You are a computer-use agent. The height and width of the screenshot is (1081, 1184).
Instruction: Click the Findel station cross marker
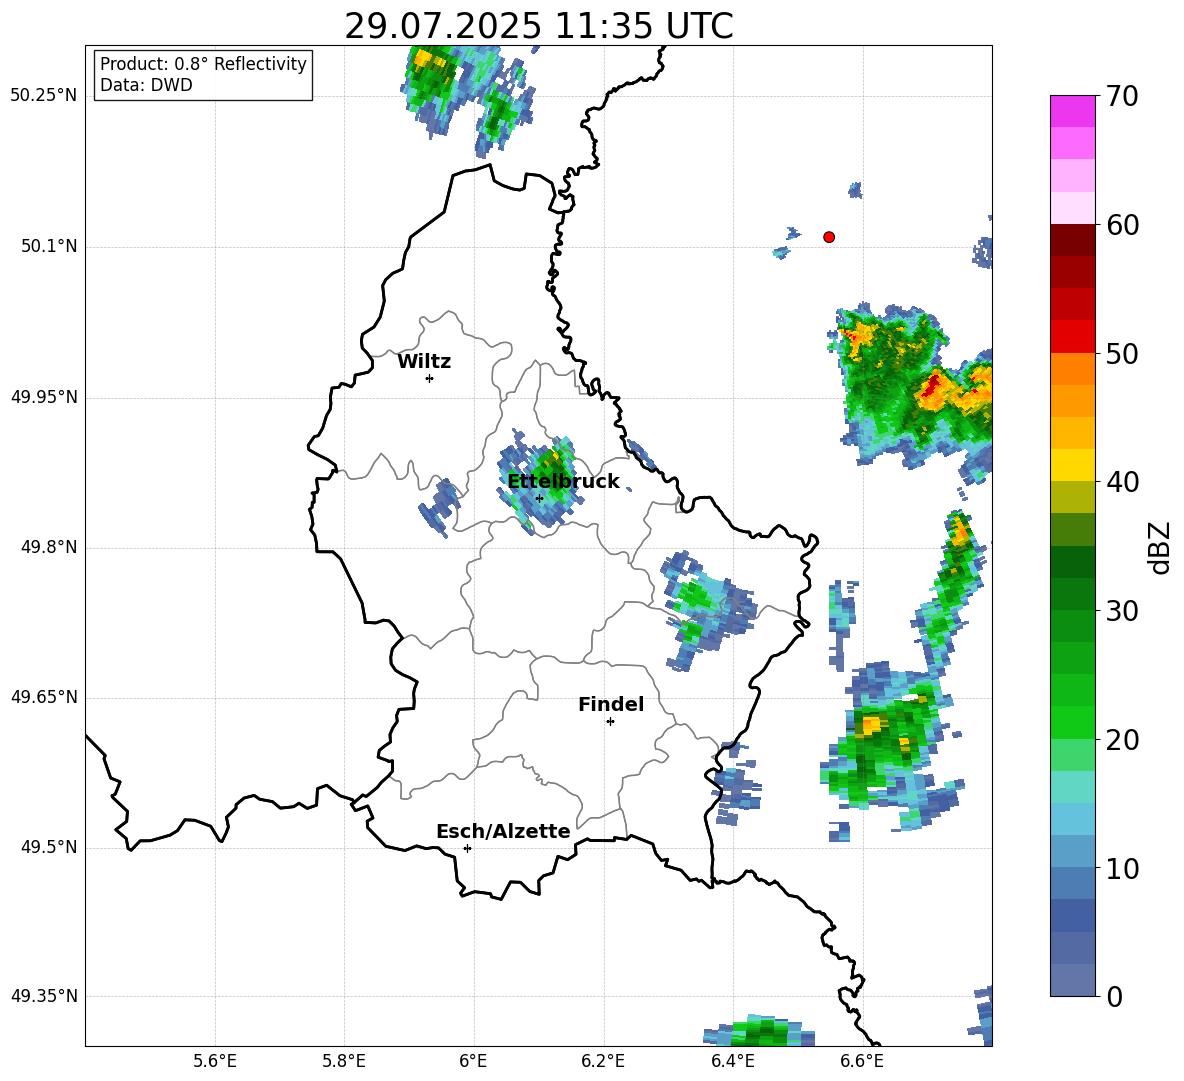click(610, 722)
